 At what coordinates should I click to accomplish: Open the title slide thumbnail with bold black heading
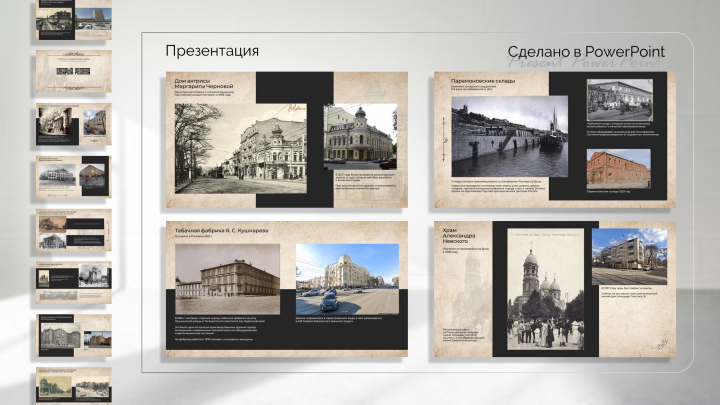tap(74, 71)
